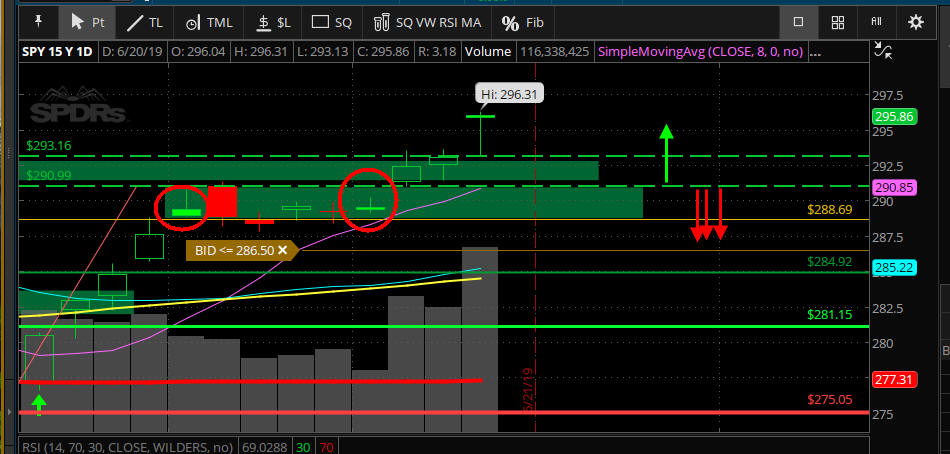This screenshot has height=454, width=950.
Task: Select the $288.69 price level label
Action: 829,210
